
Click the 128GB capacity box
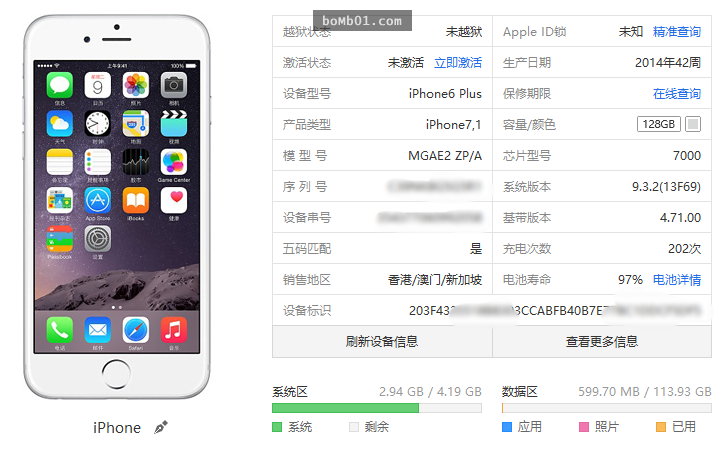[658, 124]
